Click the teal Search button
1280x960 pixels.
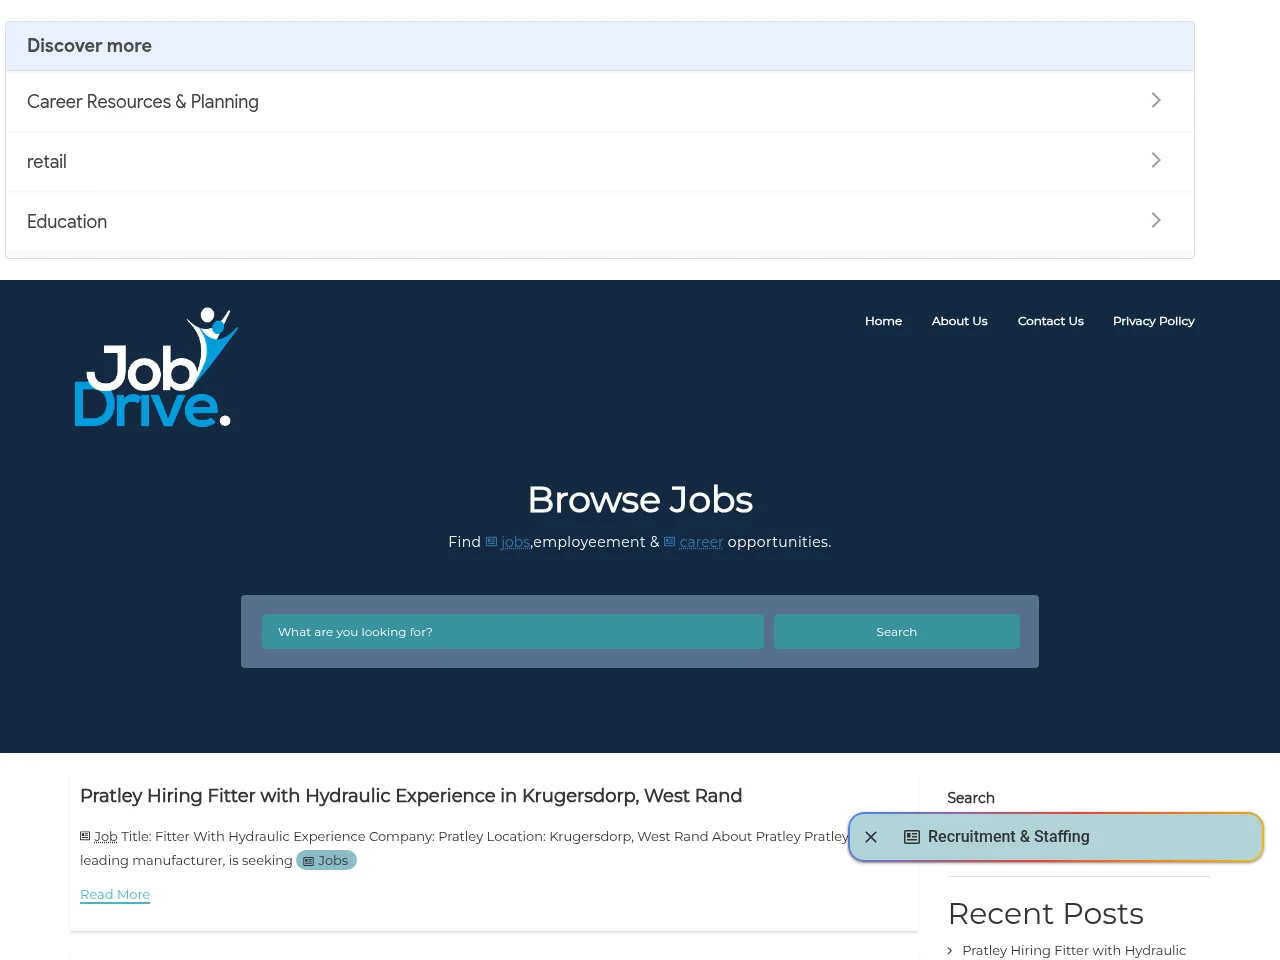pyautogui.click(x=897, y=632)
